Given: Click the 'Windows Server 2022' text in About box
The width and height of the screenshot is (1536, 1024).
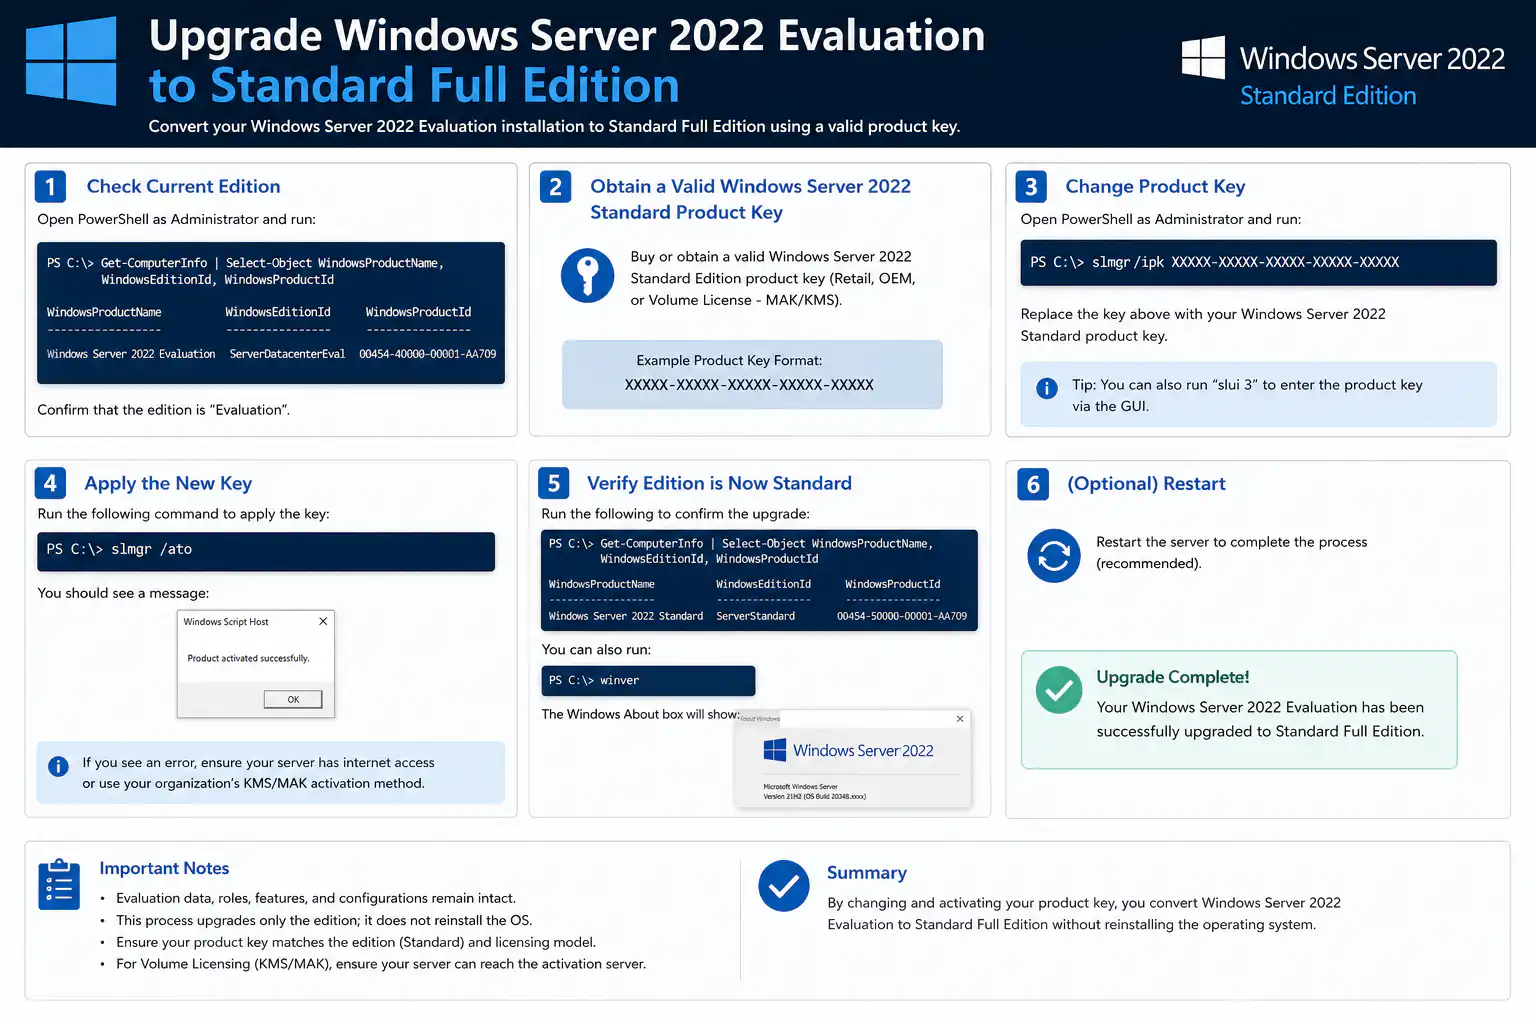Looking at the screenshot, I should 863,751.
